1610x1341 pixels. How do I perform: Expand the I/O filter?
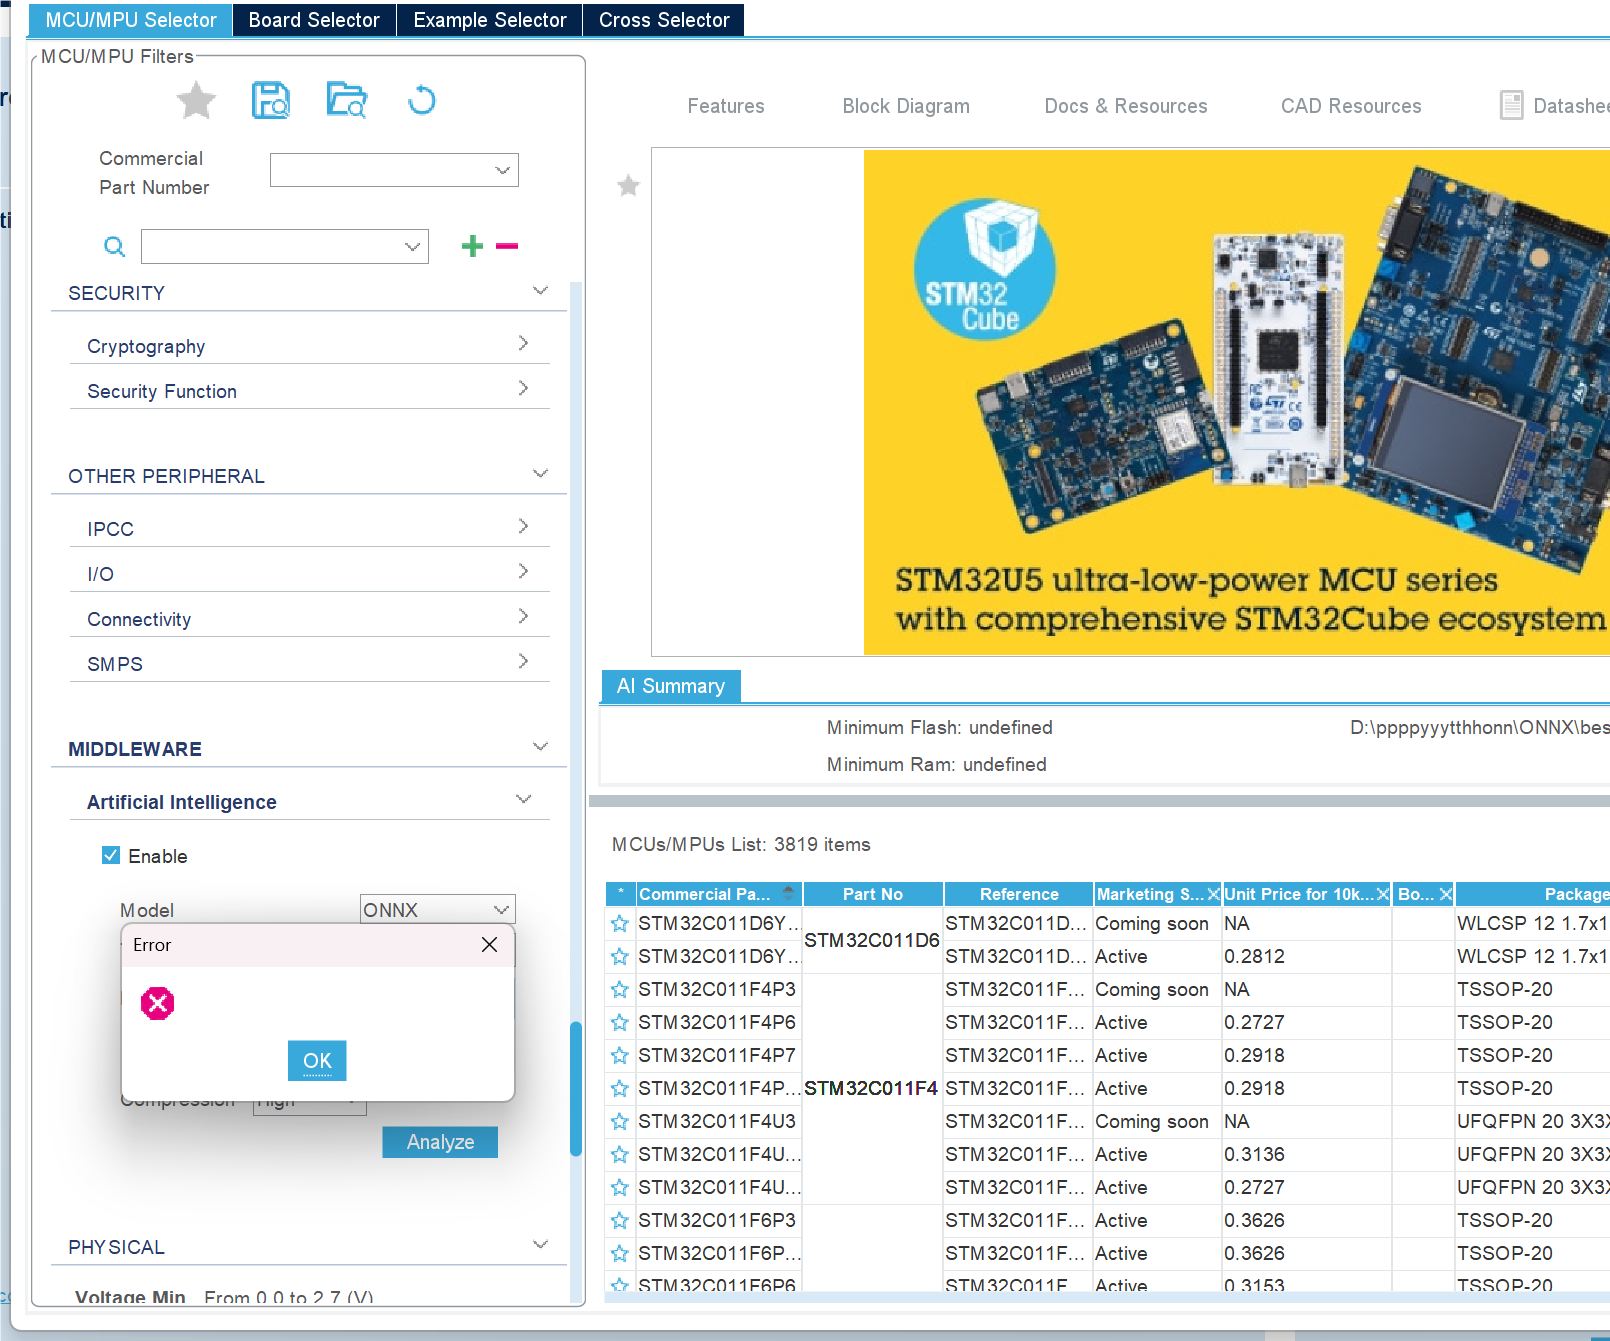523,571
